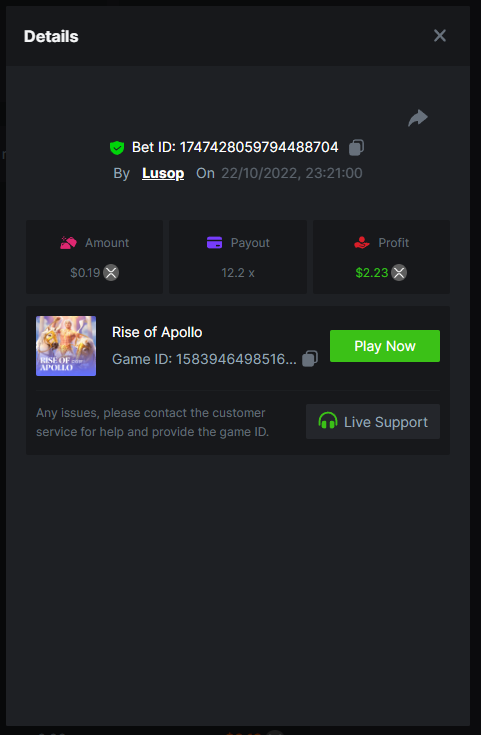Open Live Support chat

[x=373, y=421]
